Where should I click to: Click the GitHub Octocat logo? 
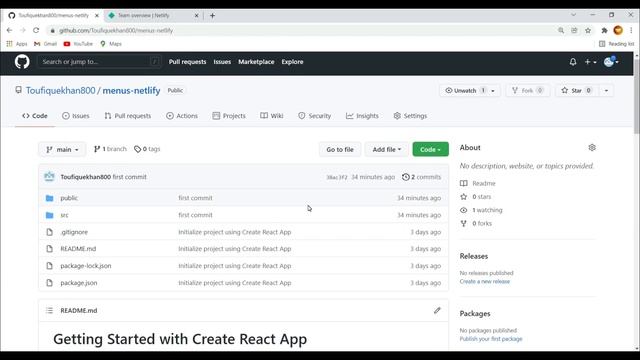coord(22,62)
